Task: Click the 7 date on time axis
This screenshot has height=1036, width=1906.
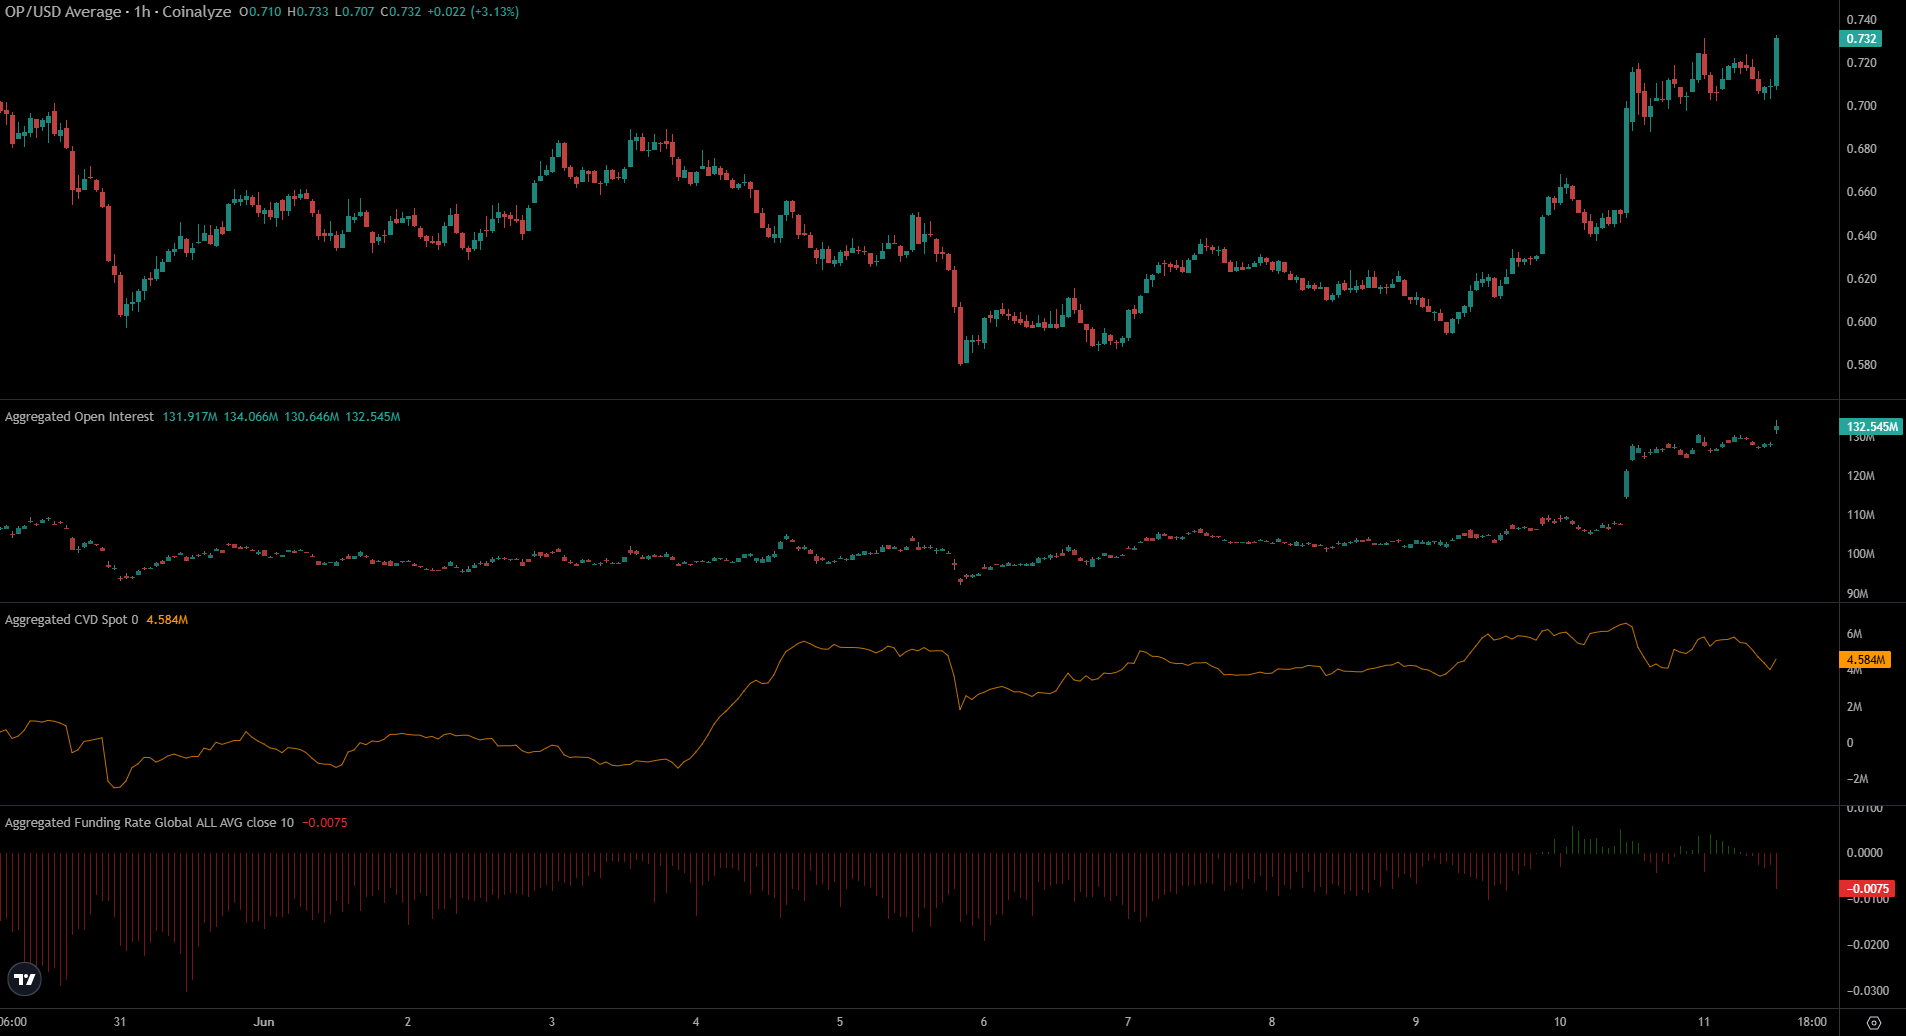Action: [x=1128, y=1022]
